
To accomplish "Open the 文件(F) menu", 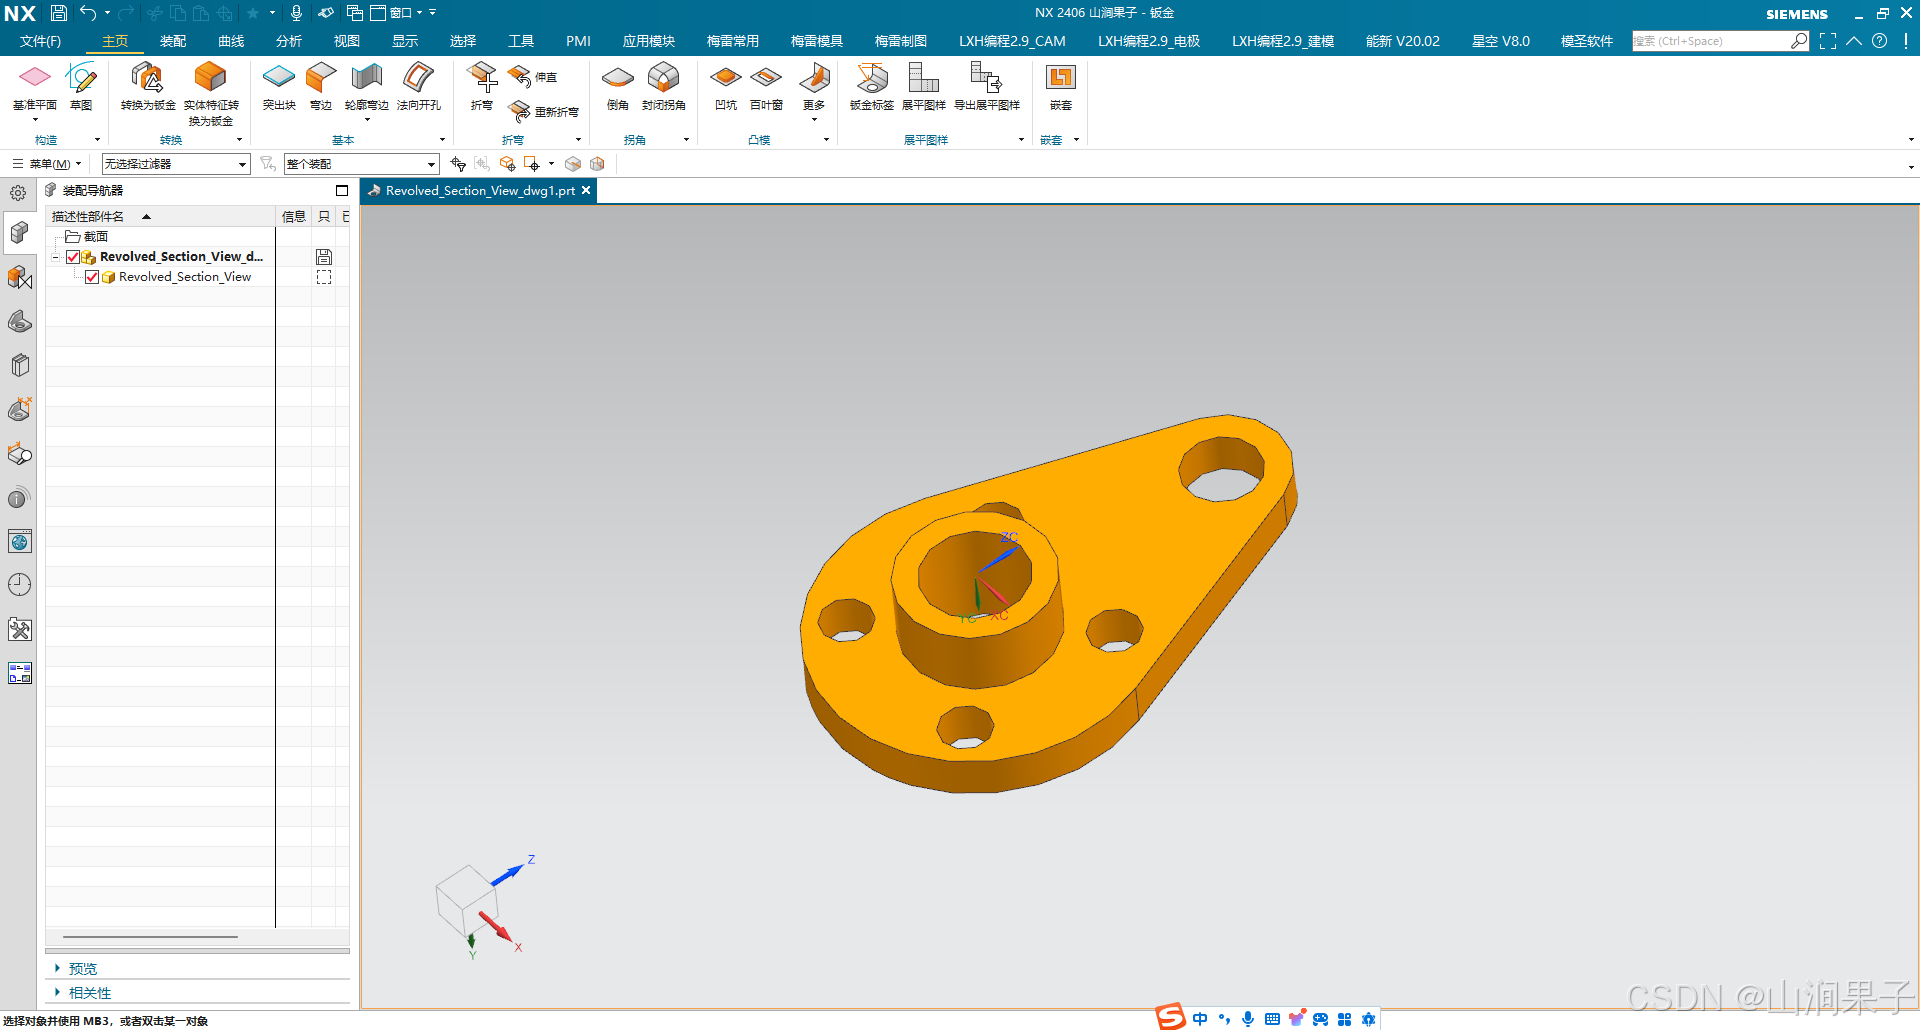I will (x=40, y=41).
